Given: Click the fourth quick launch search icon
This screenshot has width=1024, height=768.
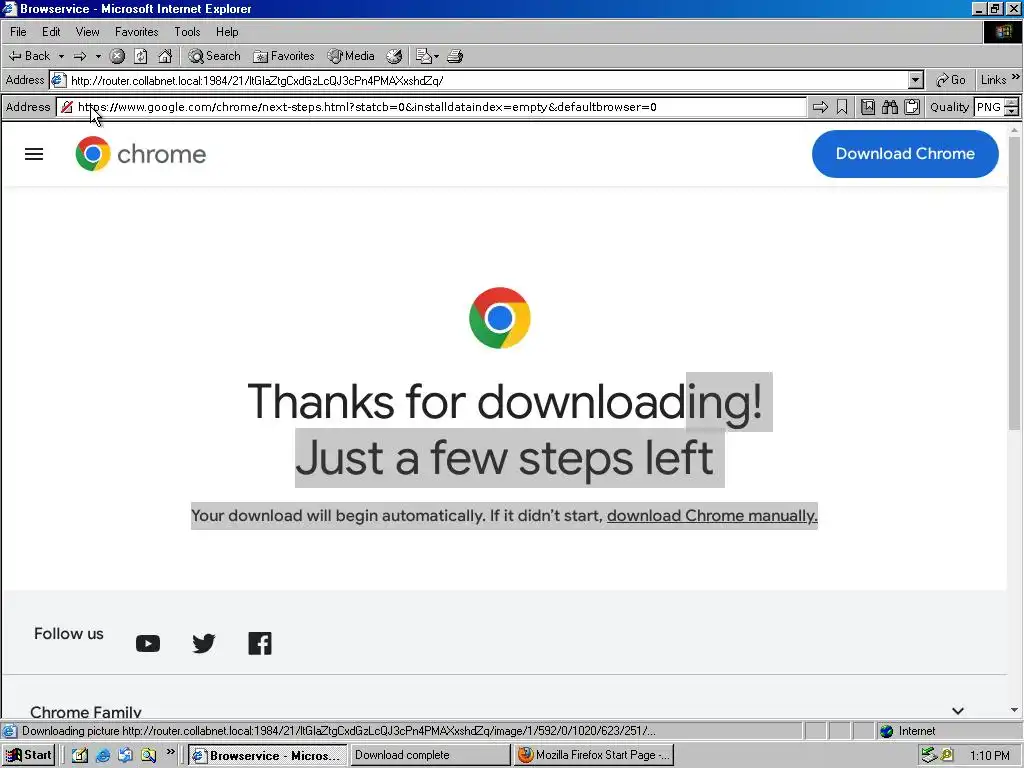Looking at the screenshot, I should pyautogui.click(x=149, y=756).
